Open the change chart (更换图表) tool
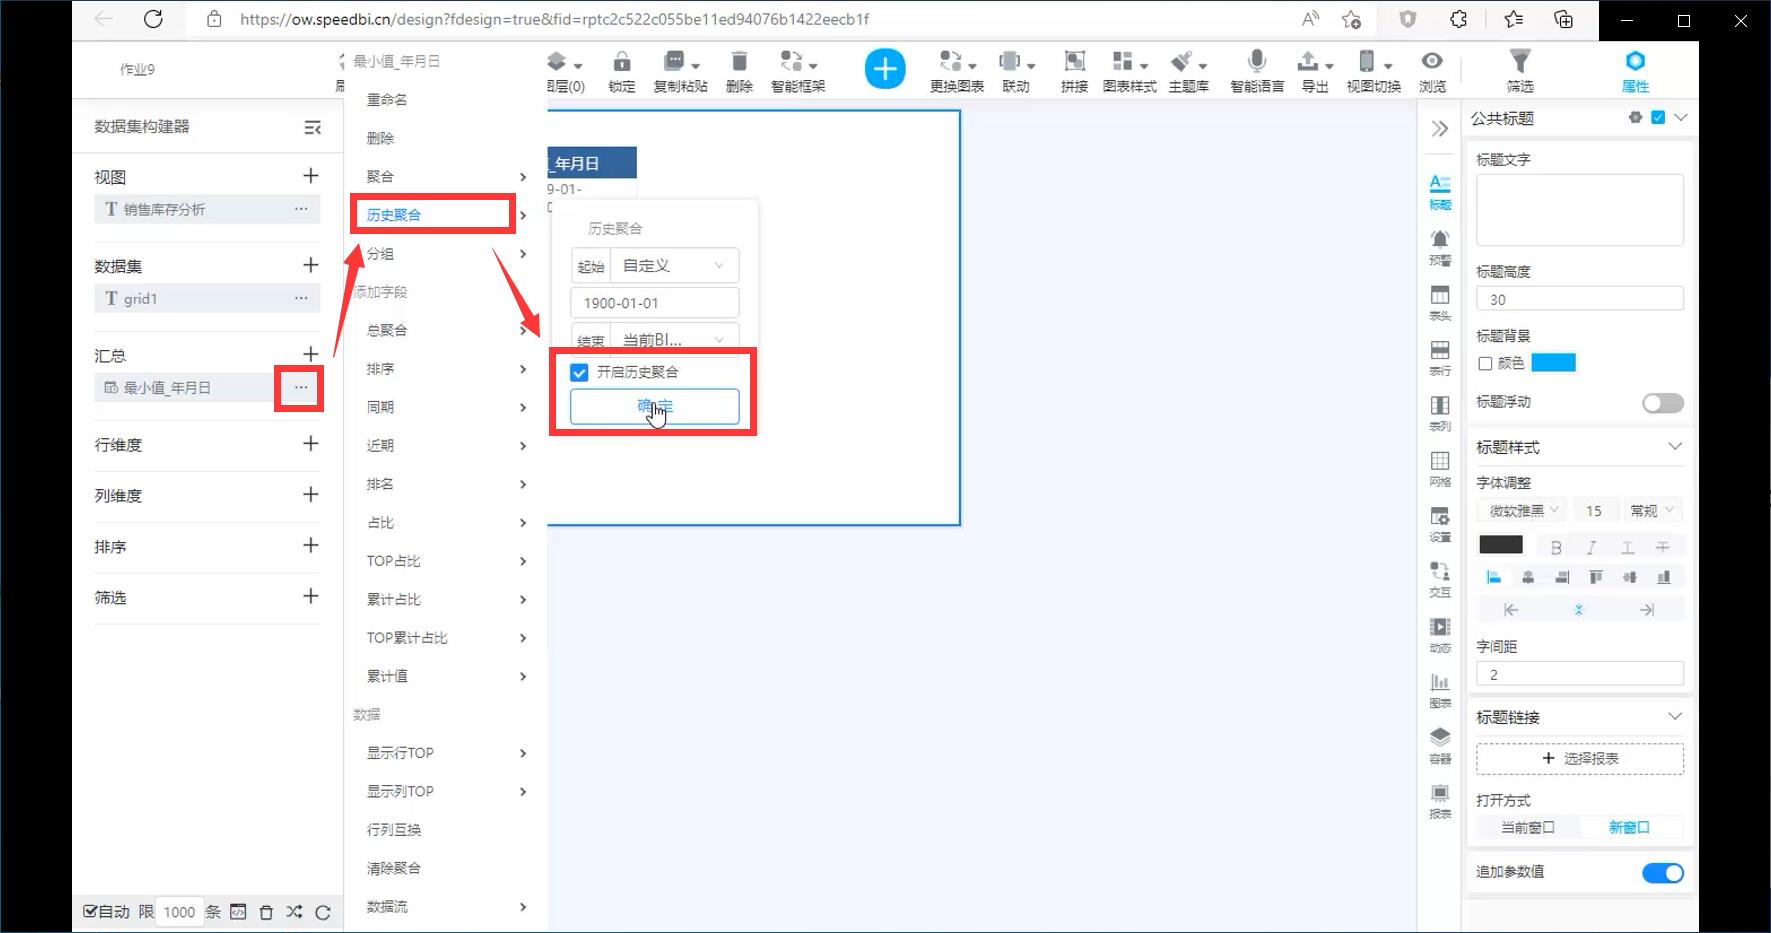Screen dimensions: 1771x933 pos(957,70)
